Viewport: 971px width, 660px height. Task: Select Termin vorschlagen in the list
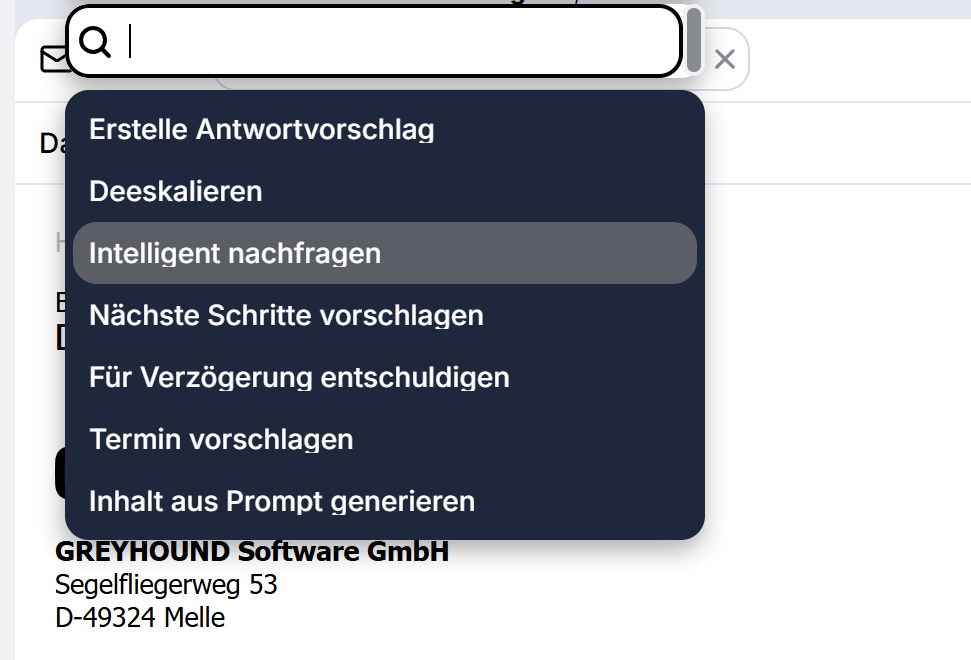click(221, 439)
